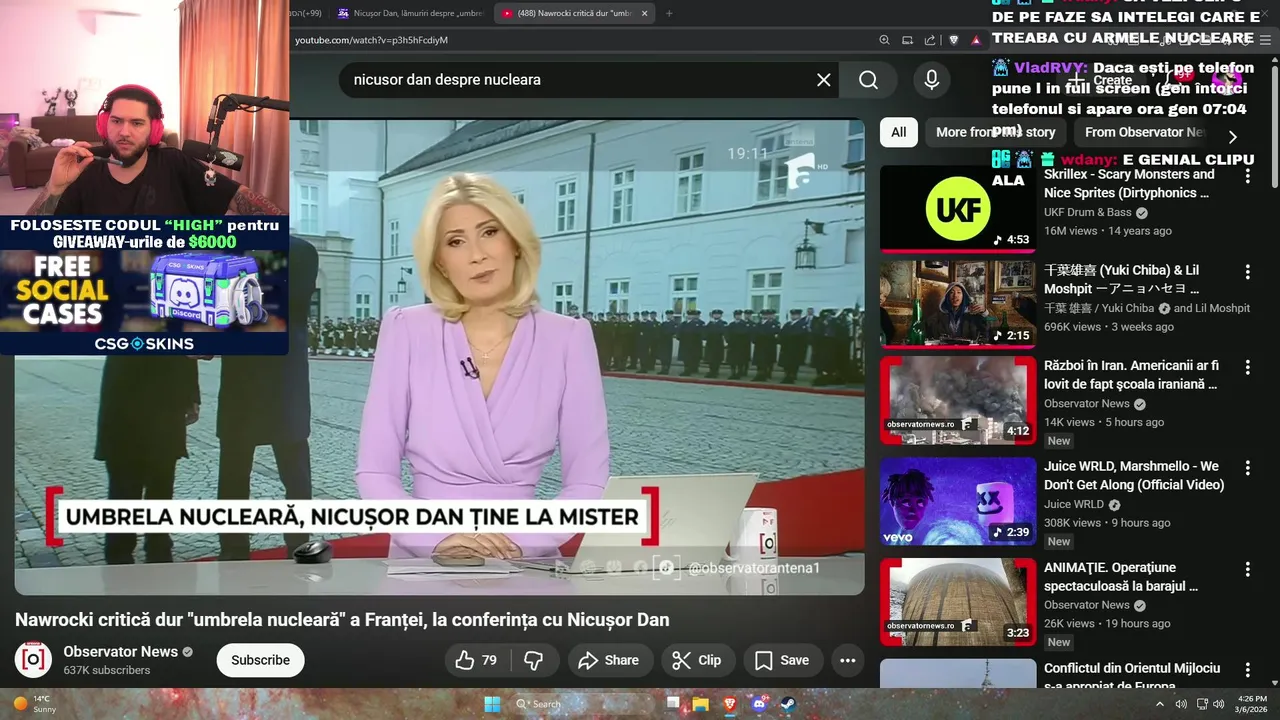Open the Yuki Chiba & Lil Moshpit thumbnail
This screenshot has width=1280, height=720.
click(x=958, y=304)
